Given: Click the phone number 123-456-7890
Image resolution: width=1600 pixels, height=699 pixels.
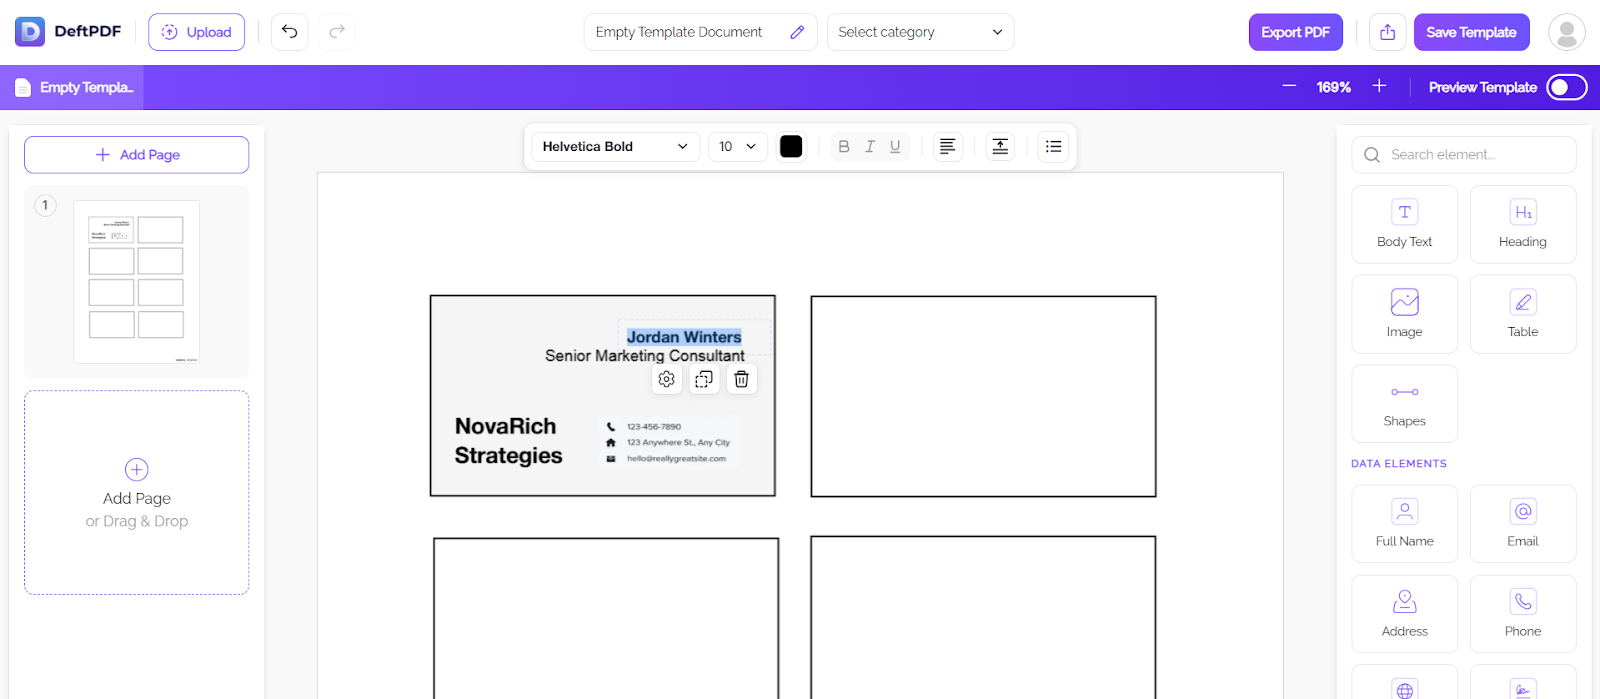Looking at the screenshot, I should pyautogui.click(x=654, y=427).
